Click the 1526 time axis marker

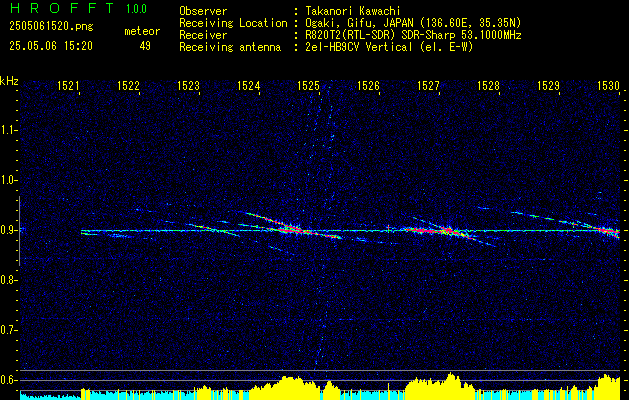coord(368,85)
